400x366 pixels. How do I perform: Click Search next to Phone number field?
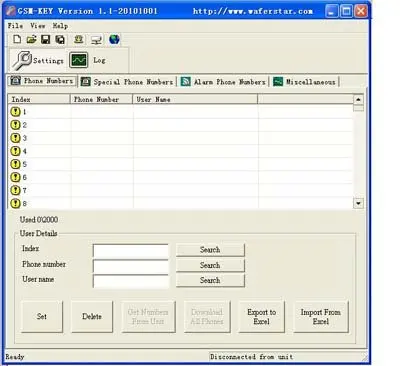[x=210, y=265]
